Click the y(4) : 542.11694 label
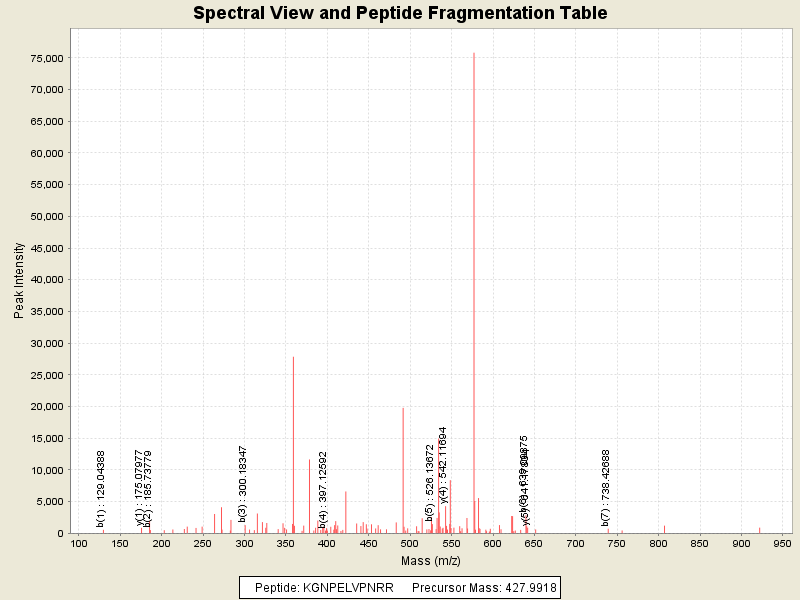The height and width of the screenshot is (600, 800). click(x=443, y=465)
